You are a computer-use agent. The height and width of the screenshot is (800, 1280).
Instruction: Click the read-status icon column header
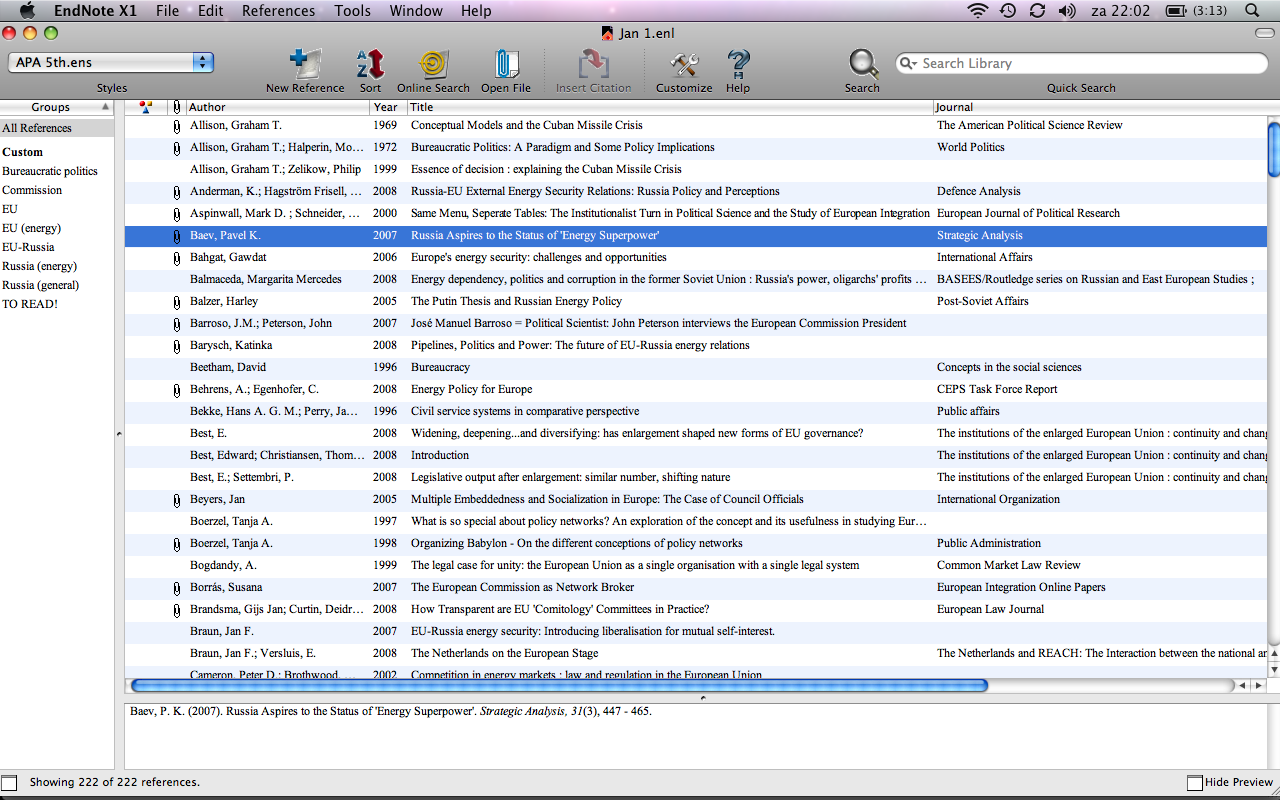pyautogui.click(x=146, y=107)
